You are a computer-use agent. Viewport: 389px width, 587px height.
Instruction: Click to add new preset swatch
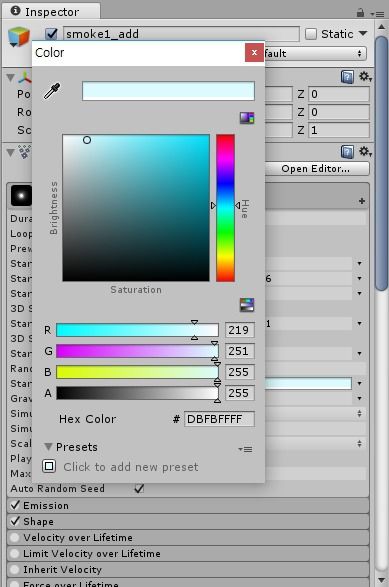pyautogui.click(x=49, y=466)
